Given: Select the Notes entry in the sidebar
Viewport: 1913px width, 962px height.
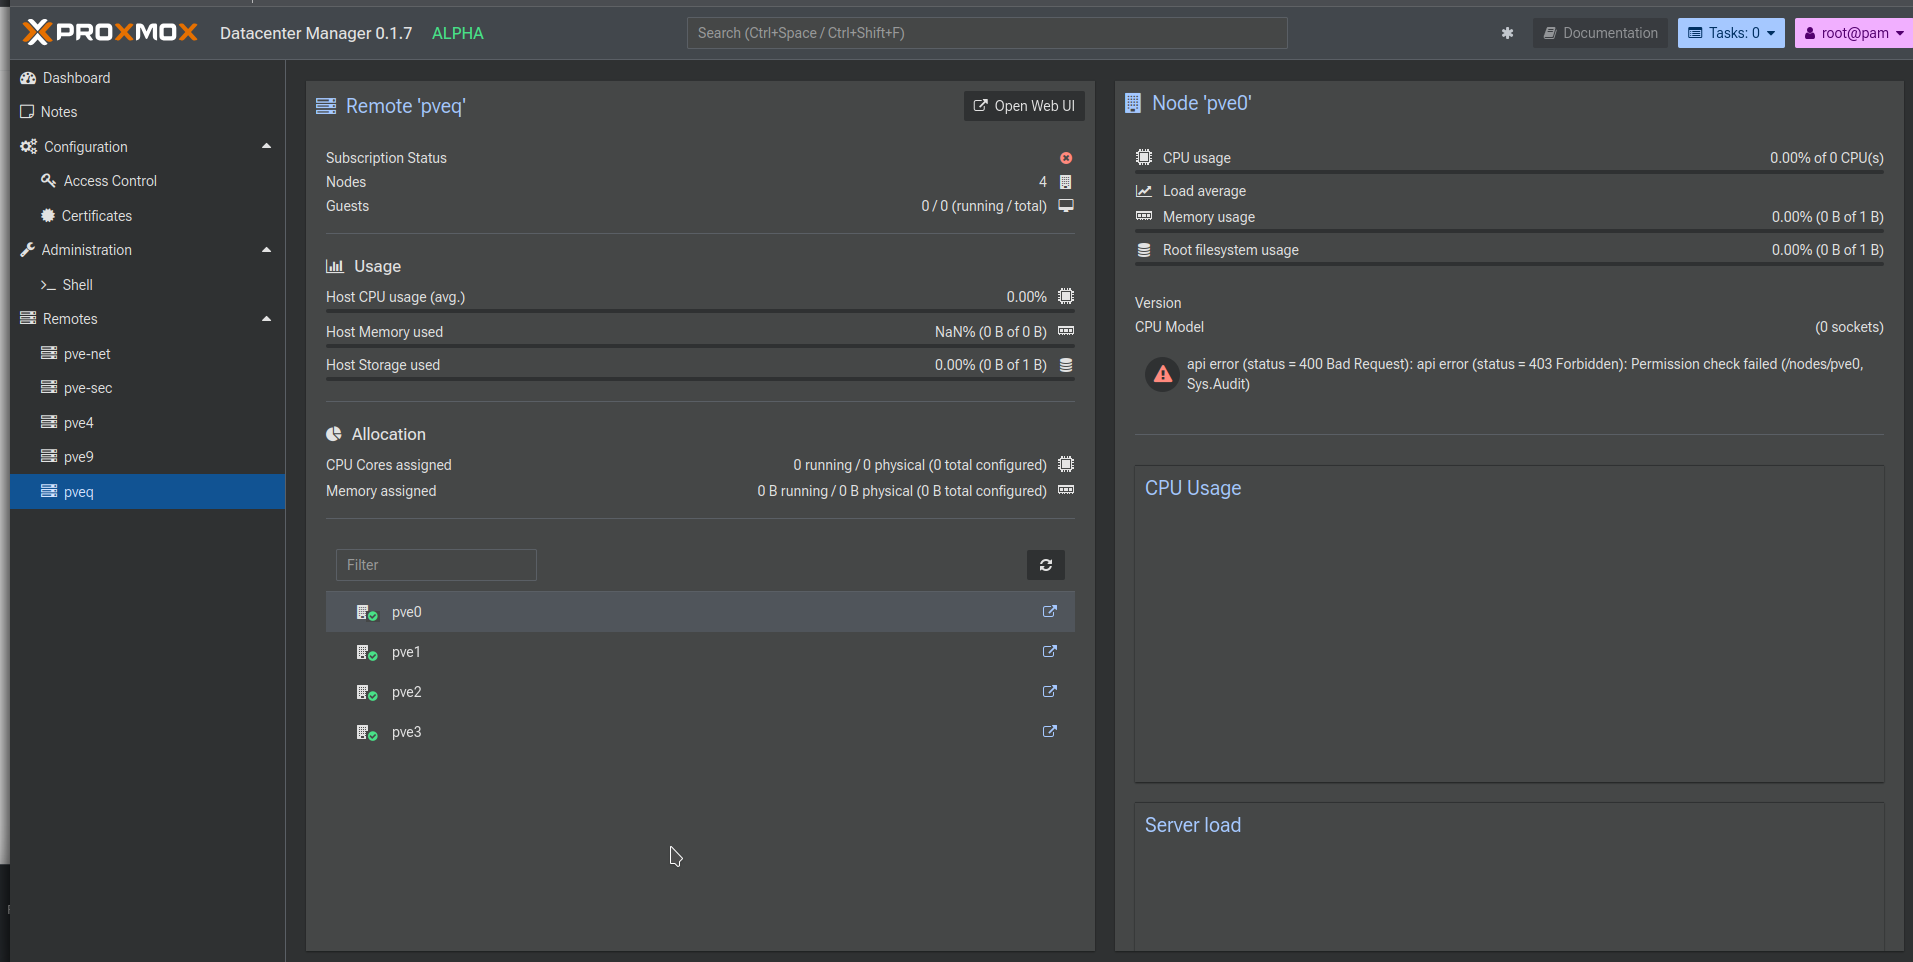Looking at the screenshot, I should [57, 111].
